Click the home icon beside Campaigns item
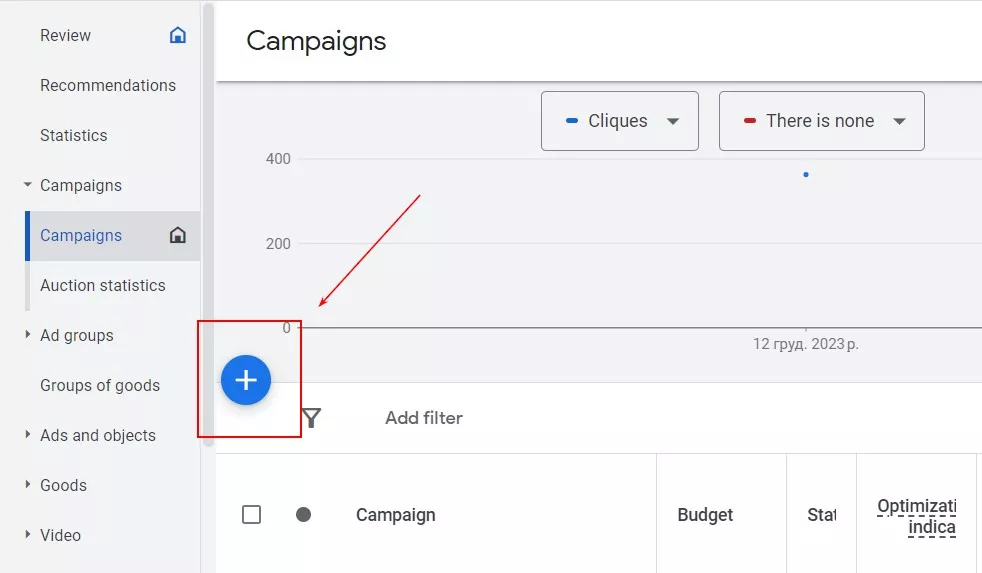Image resolution: width=982 pixels, height=573 pixels. (178, 235)
